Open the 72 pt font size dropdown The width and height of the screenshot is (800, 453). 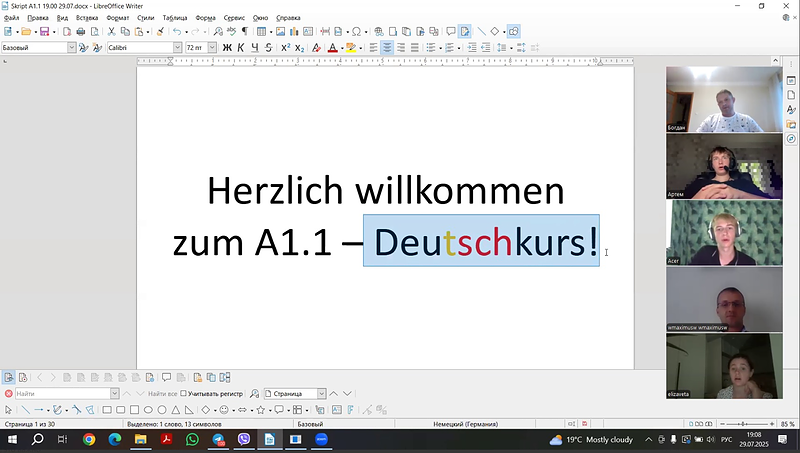[212, 47]
